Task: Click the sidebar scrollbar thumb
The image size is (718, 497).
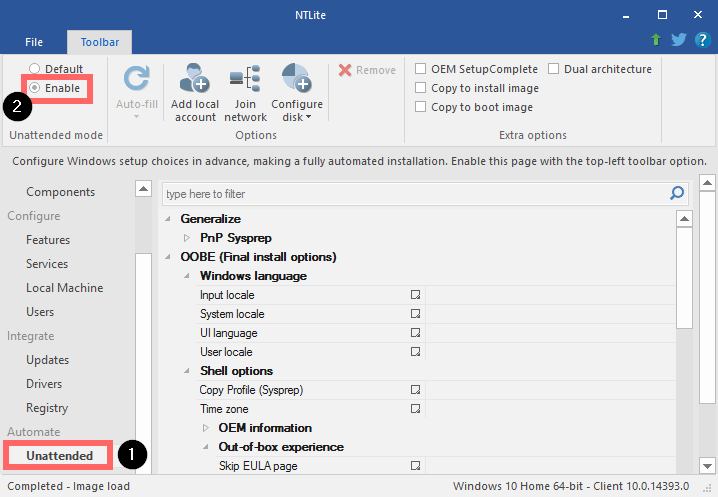Action: 143,362
